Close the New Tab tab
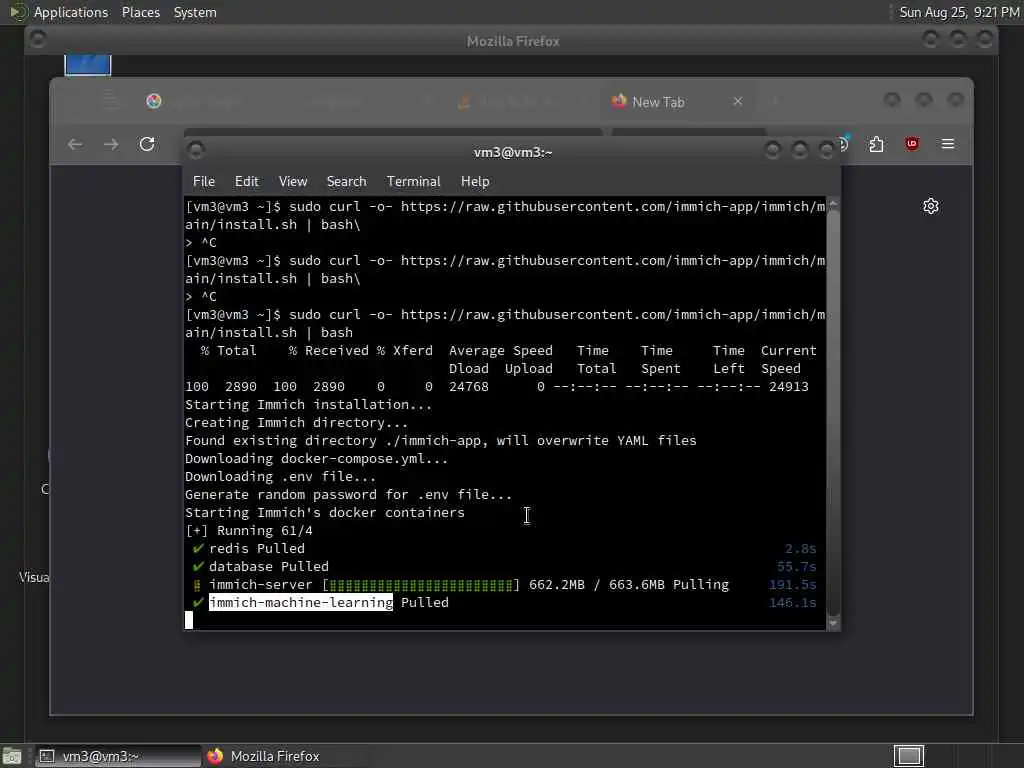The image size is (1024, 768). tap(737, 101)
